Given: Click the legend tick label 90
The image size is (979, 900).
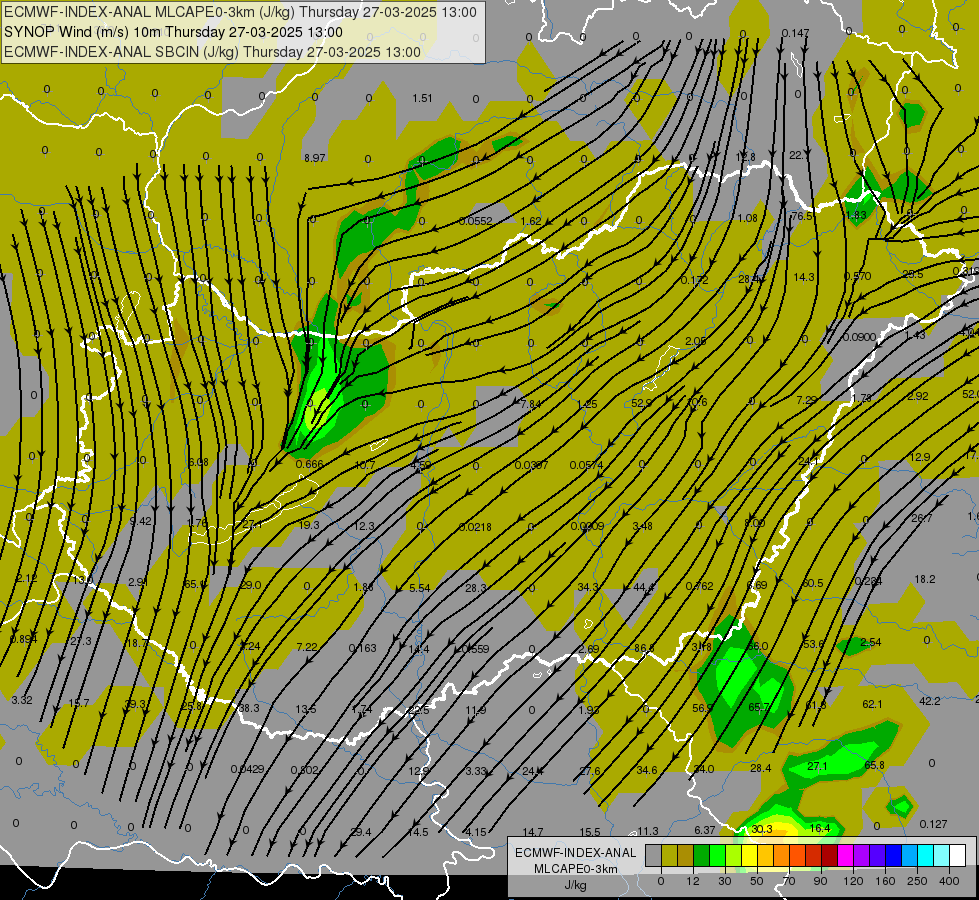Looking at the screenshot, I should pyautogui.click(x=820, y=881).
